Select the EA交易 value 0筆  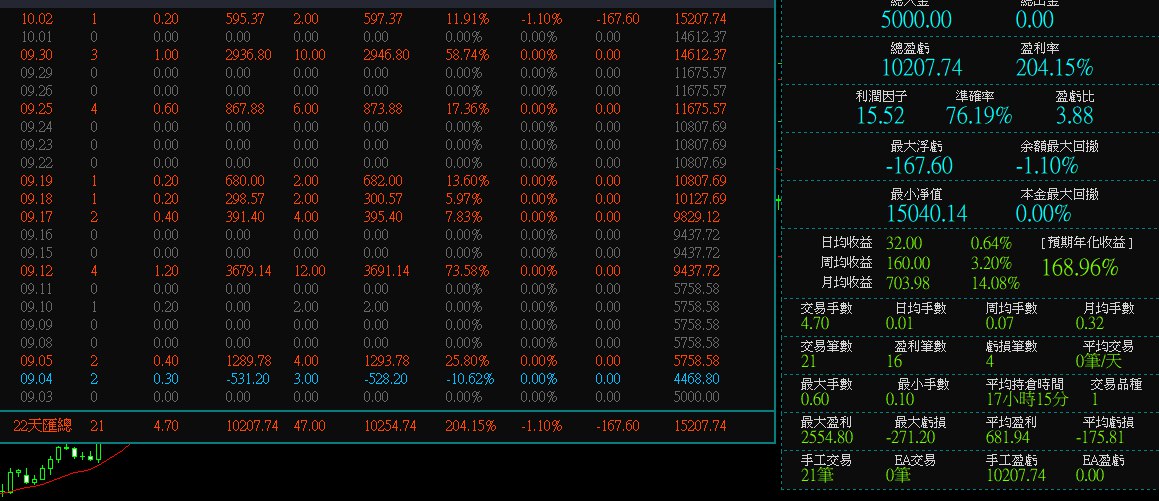(x=898, y=475)
